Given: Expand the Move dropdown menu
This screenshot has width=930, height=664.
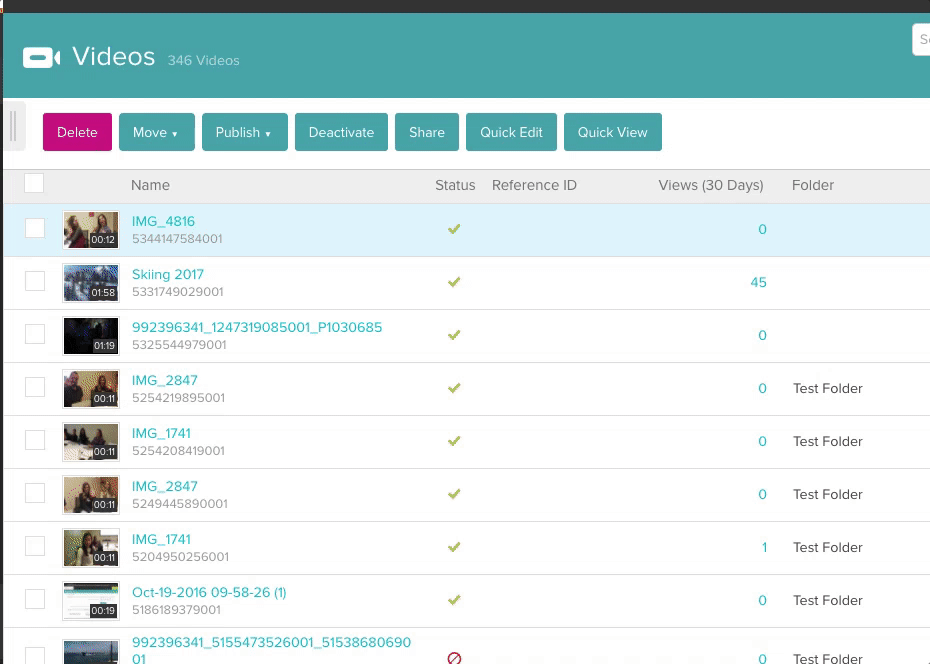Looking at the screenshot, I should coord(156,132).
